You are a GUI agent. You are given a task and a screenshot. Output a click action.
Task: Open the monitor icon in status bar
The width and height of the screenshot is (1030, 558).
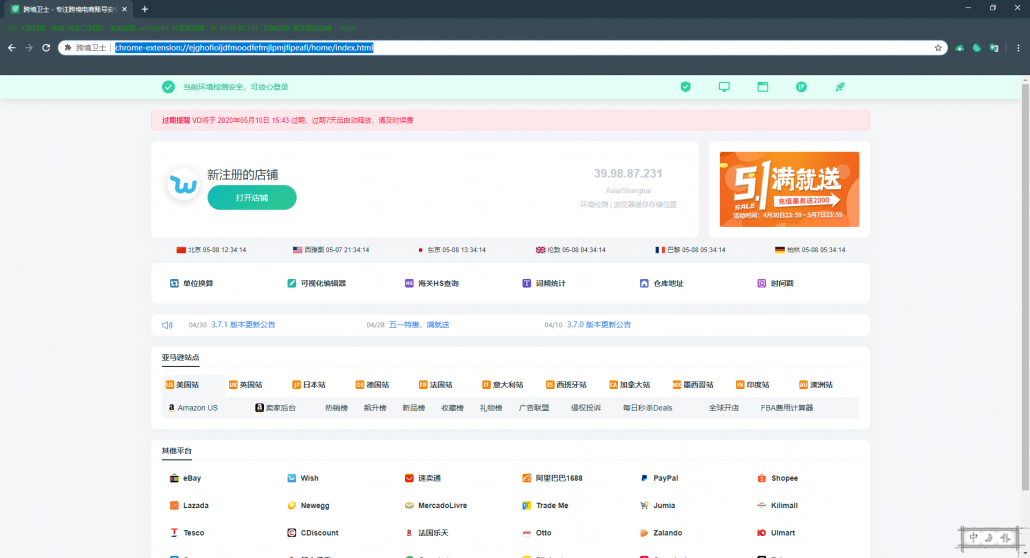[x=724, y=87]
